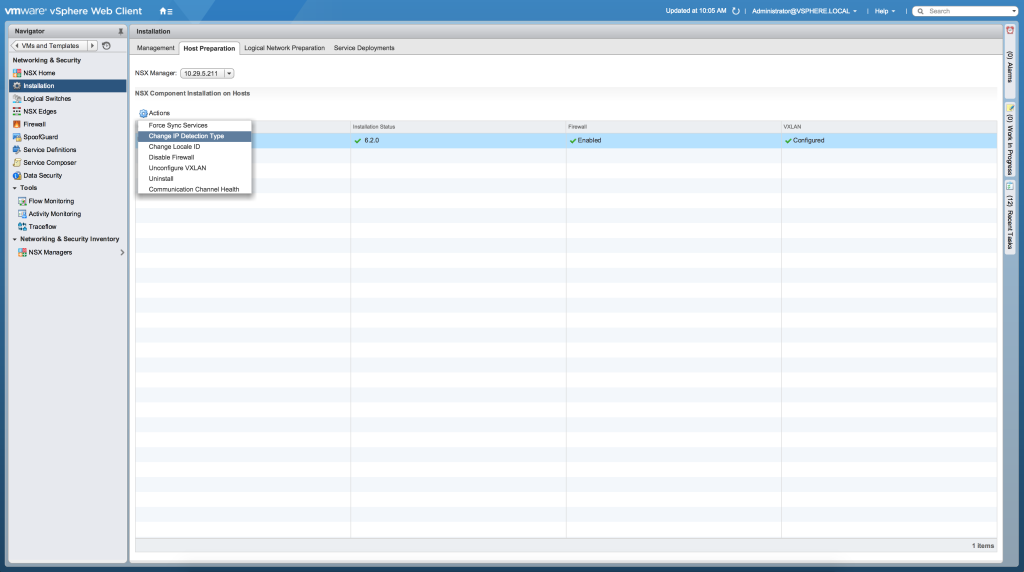Open Communication Channel Health option
This screenshot has width=1024, height=572.
(194, 189)
